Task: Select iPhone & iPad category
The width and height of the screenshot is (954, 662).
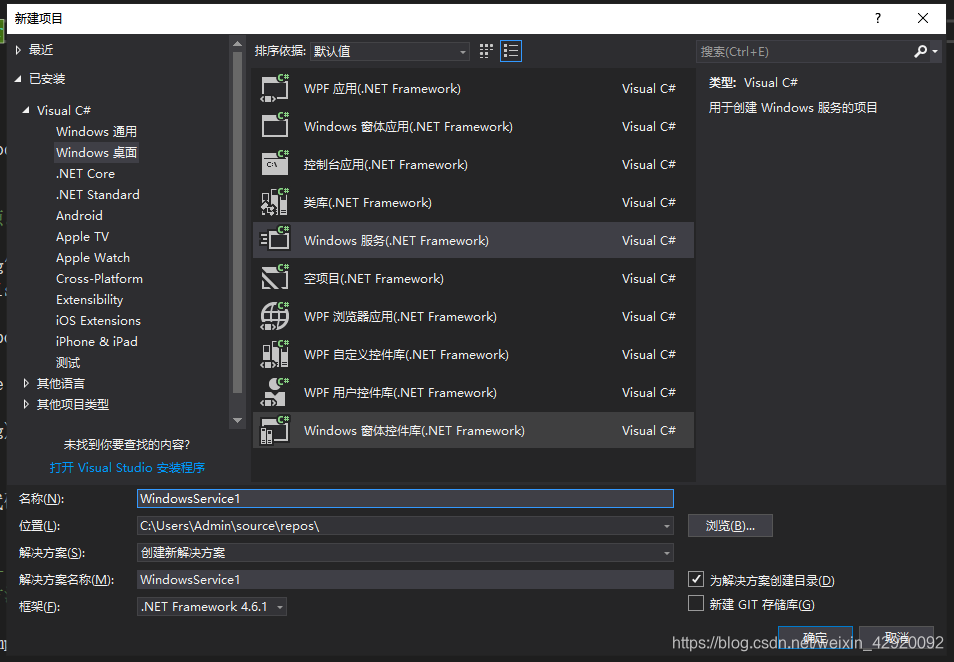Action: point(96,341)
